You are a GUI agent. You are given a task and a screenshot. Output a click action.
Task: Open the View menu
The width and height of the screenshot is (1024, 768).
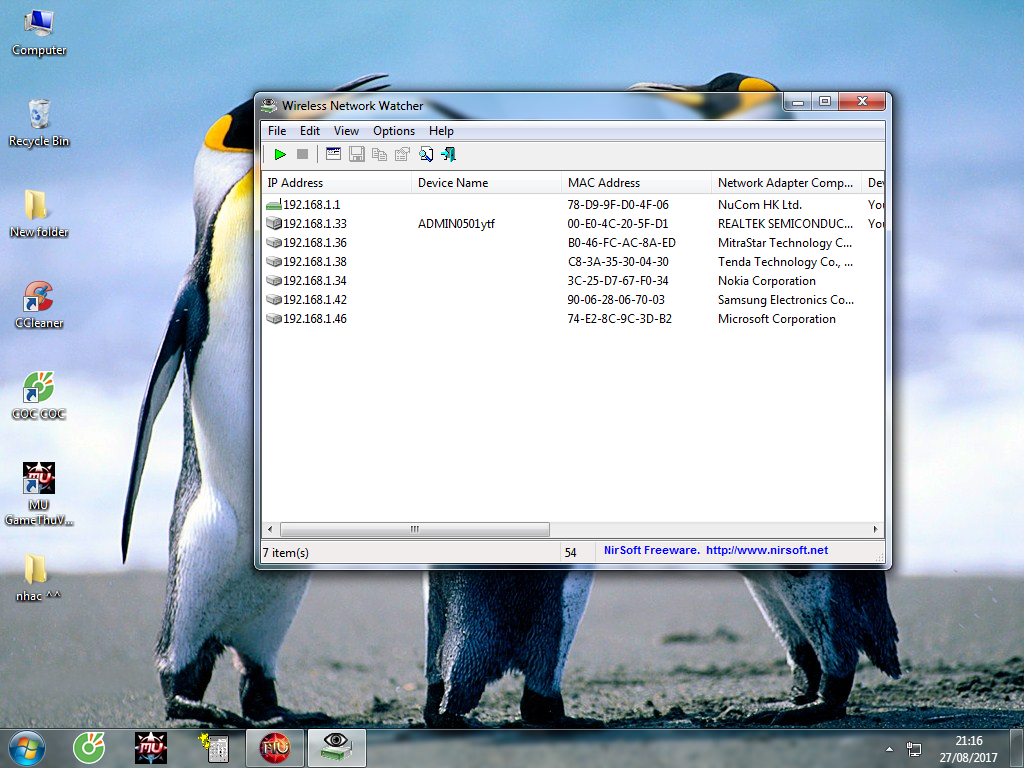[x=346, y=131]
